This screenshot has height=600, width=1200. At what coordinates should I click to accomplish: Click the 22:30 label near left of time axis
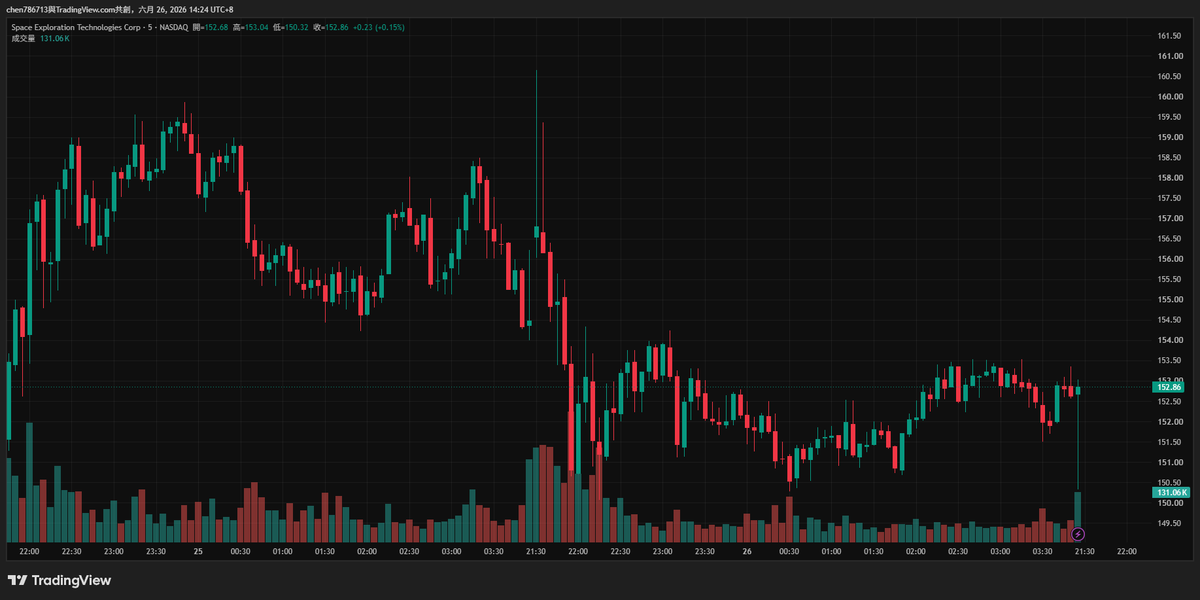click(x=71, y=551)
